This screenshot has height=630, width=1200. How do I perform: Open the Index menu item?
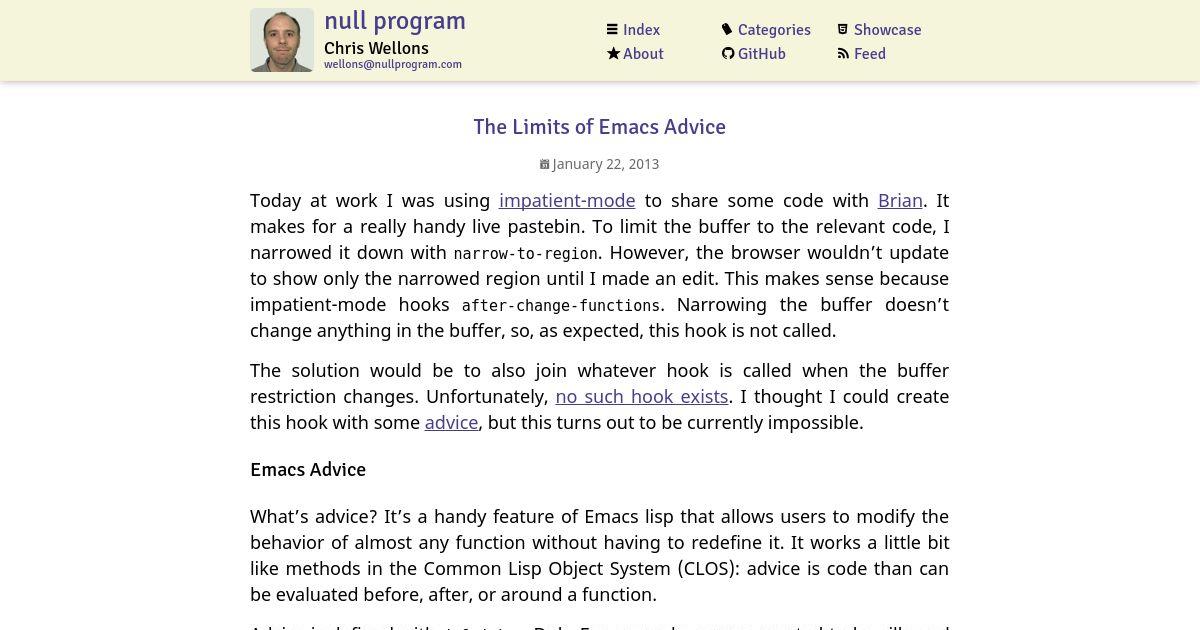(x=641, y=30)
